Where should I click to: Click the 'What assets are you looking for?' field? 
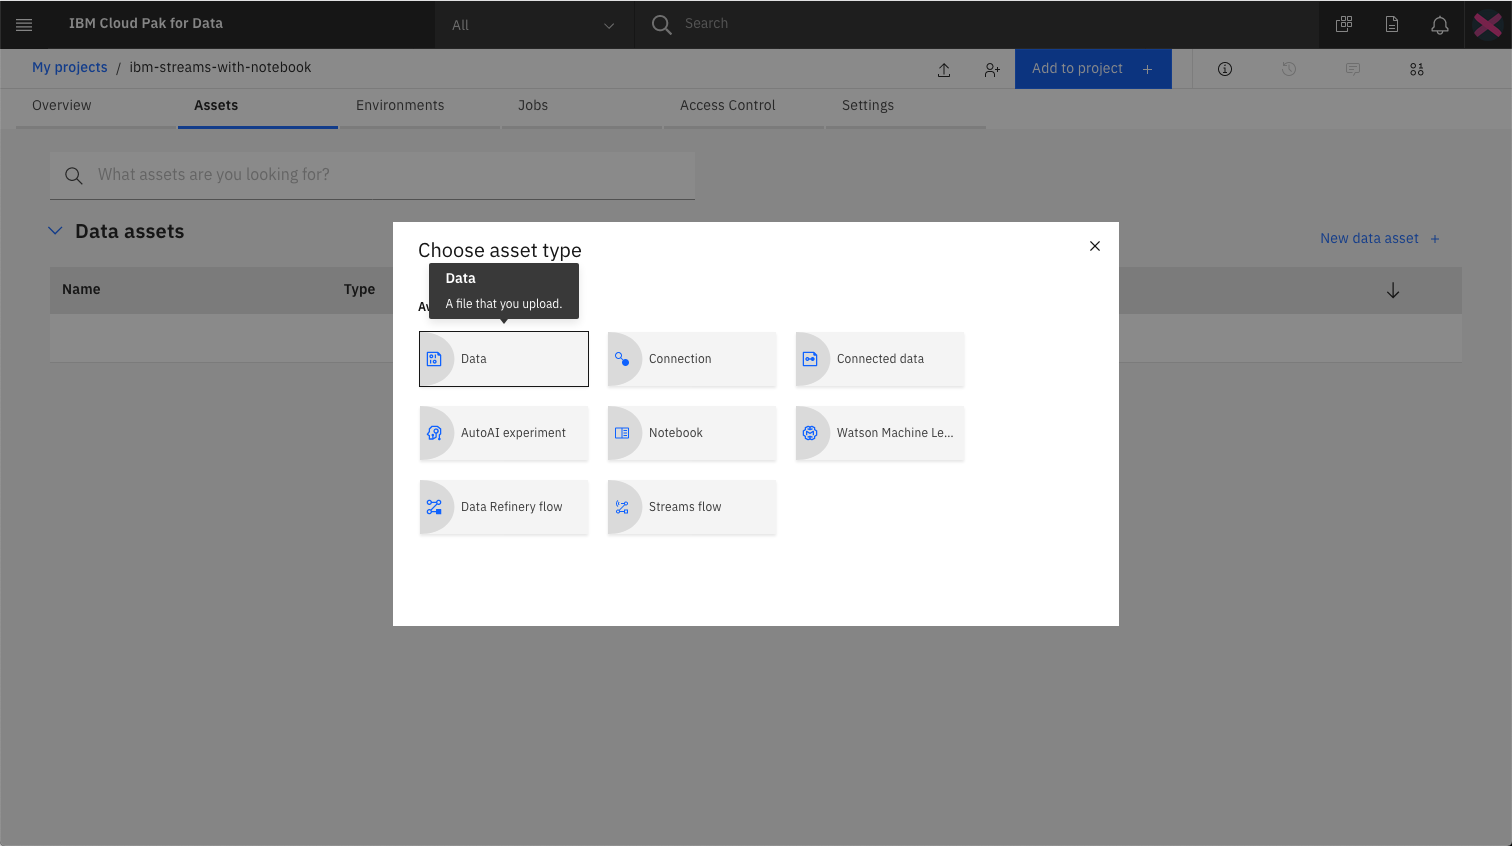pos(372,175)
